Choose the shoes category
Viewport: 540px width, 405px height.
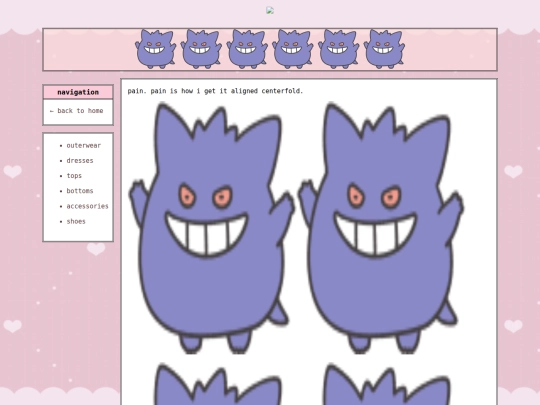76,221
